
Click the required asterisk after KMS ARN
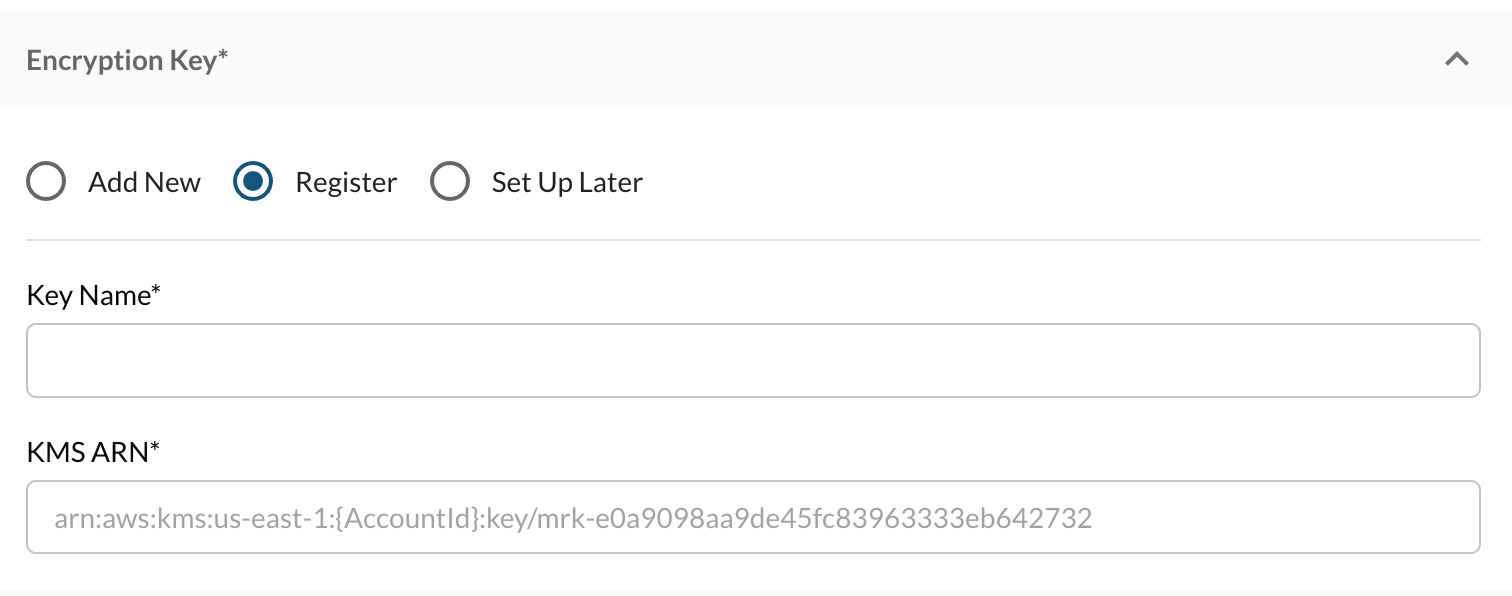click(x=155, y=449)
